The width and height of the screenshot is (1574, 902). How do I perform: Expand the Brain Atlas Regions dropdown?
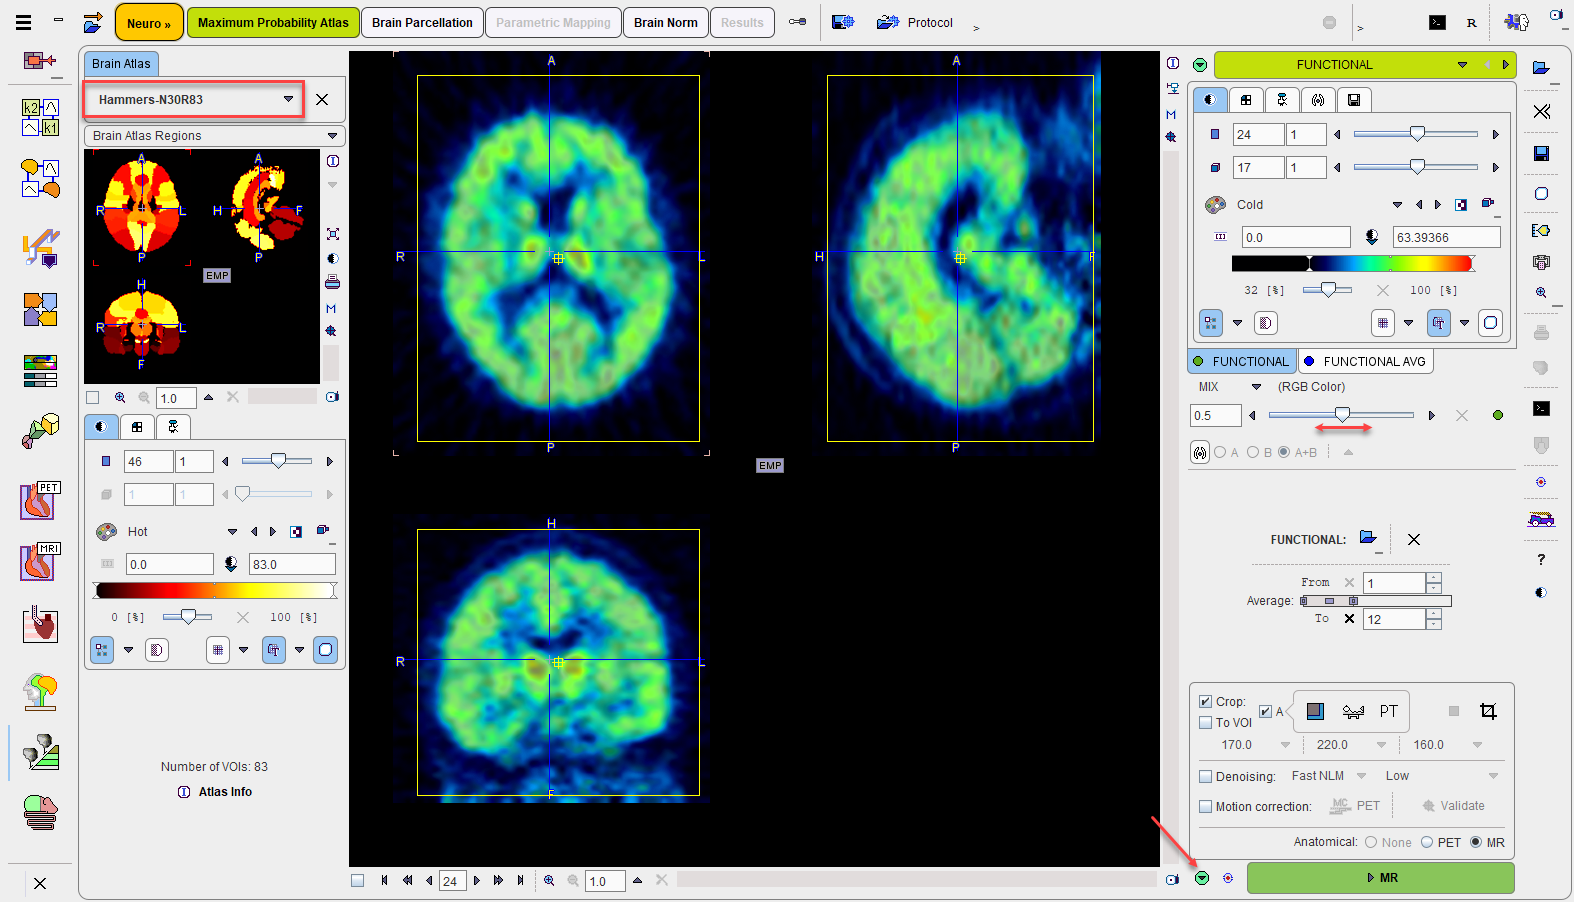click(332, 136)
